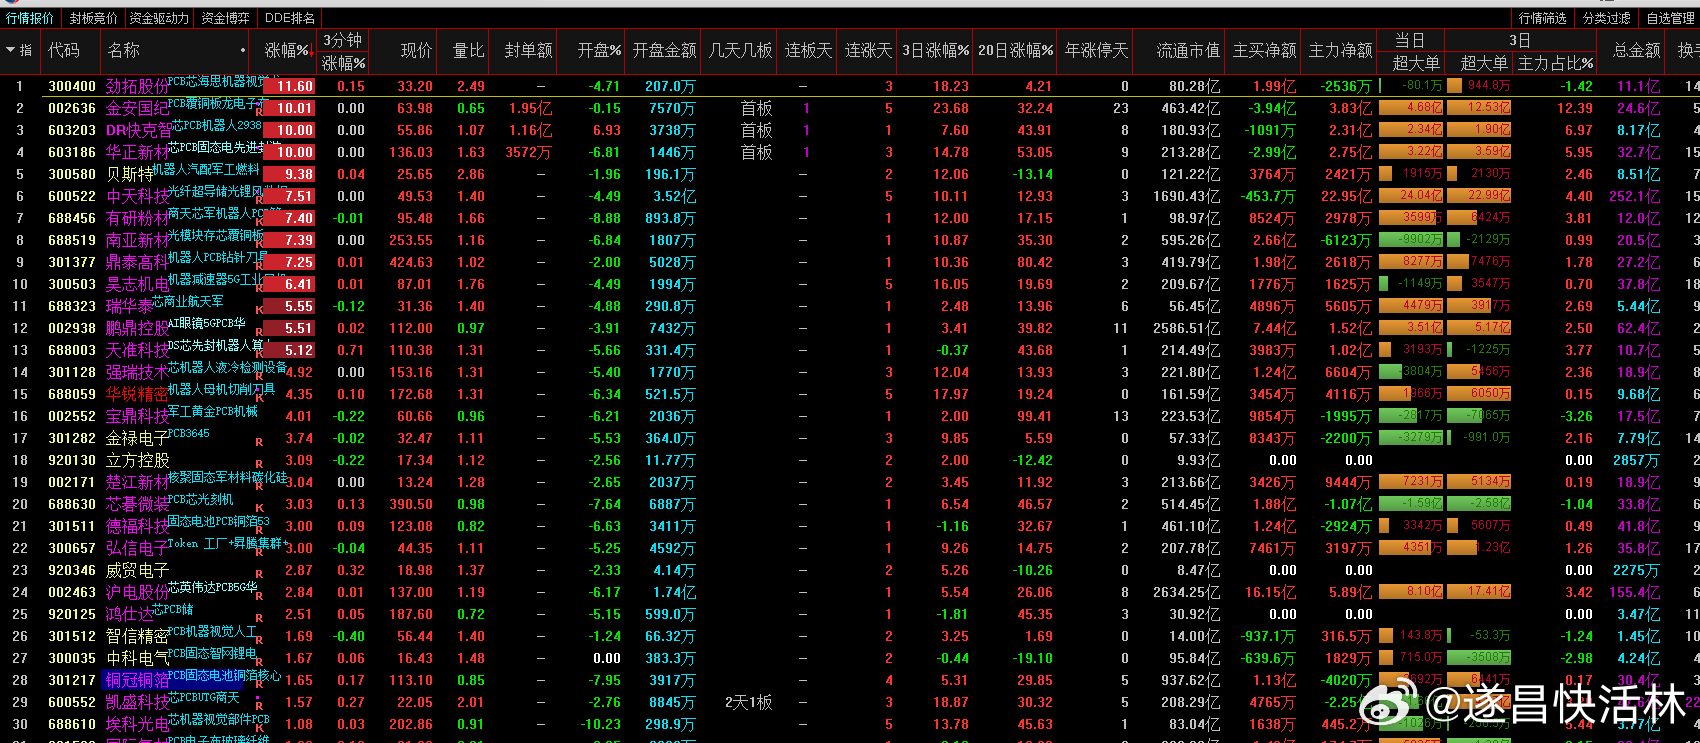Viewport: 1700px width, 743px height.
Task: Open the 行情筛选 button
Action: click(1542, 18)
